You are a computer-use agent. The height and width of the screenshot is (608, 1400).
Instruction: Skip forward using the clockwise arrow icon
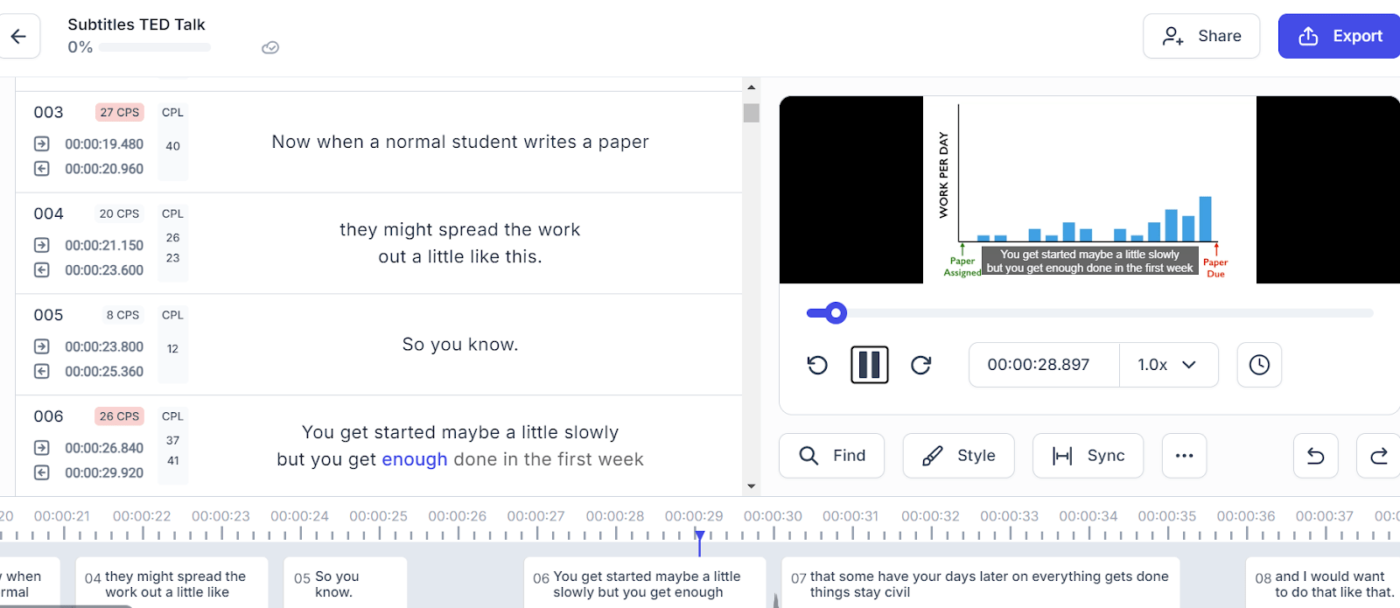(x=921, y=365)
